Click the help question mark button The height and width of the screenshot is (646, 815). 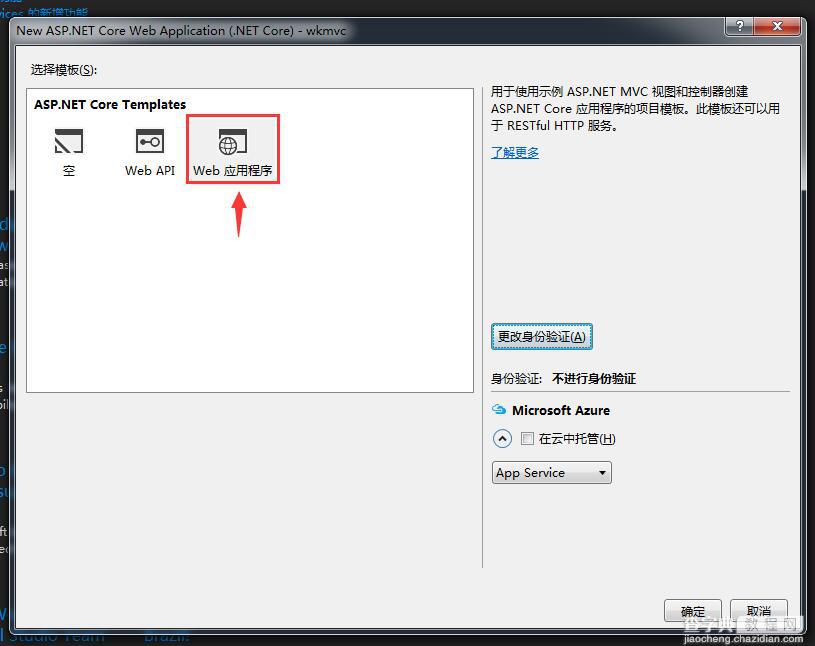(740, 26)
